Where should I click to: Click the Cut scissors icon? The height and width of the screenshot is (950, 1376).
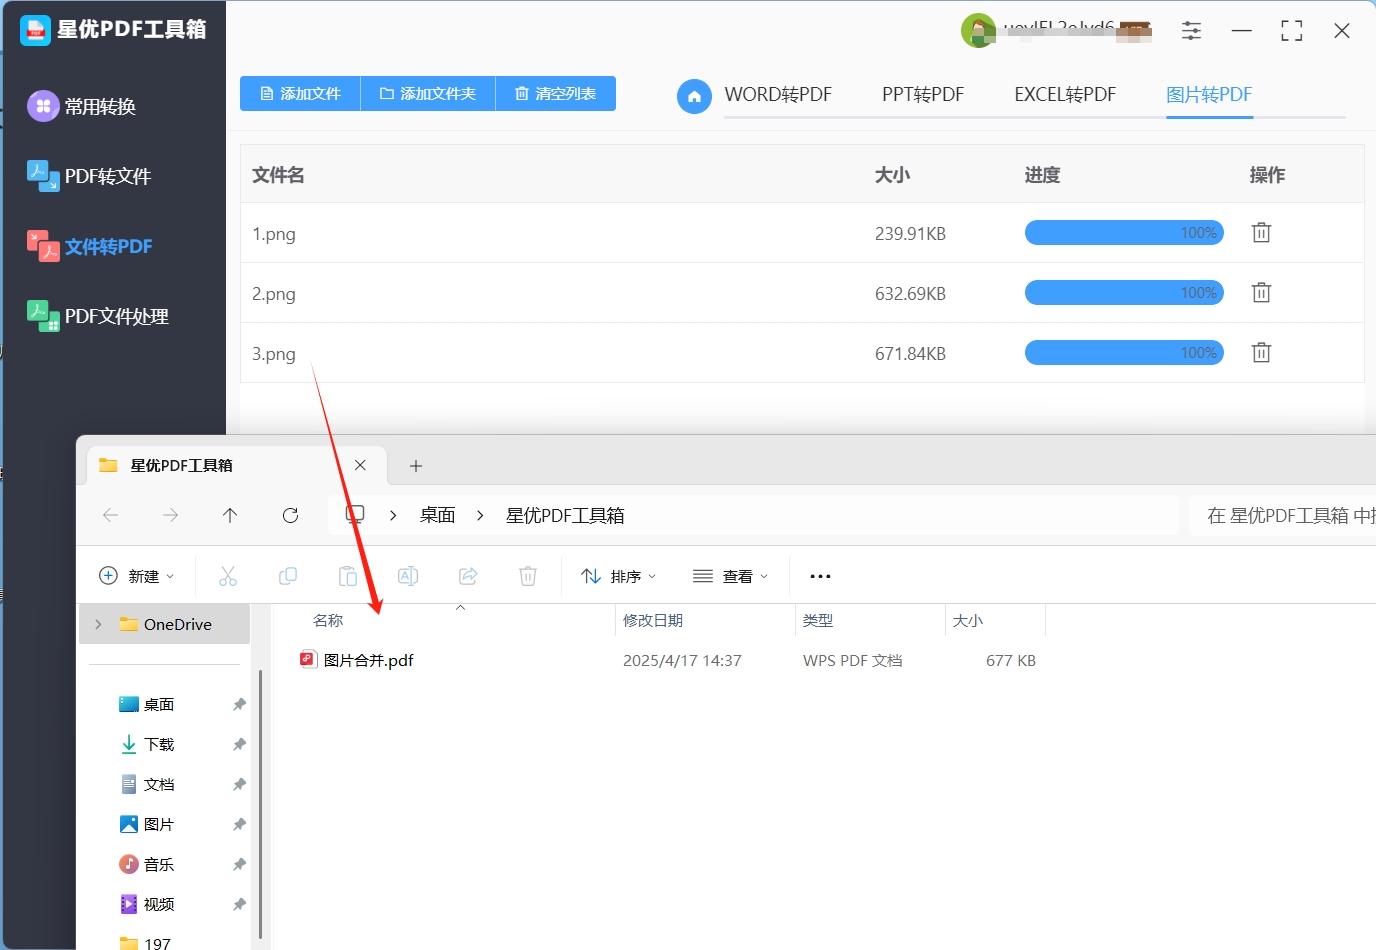pyautogui.click(x=228, y=576)
